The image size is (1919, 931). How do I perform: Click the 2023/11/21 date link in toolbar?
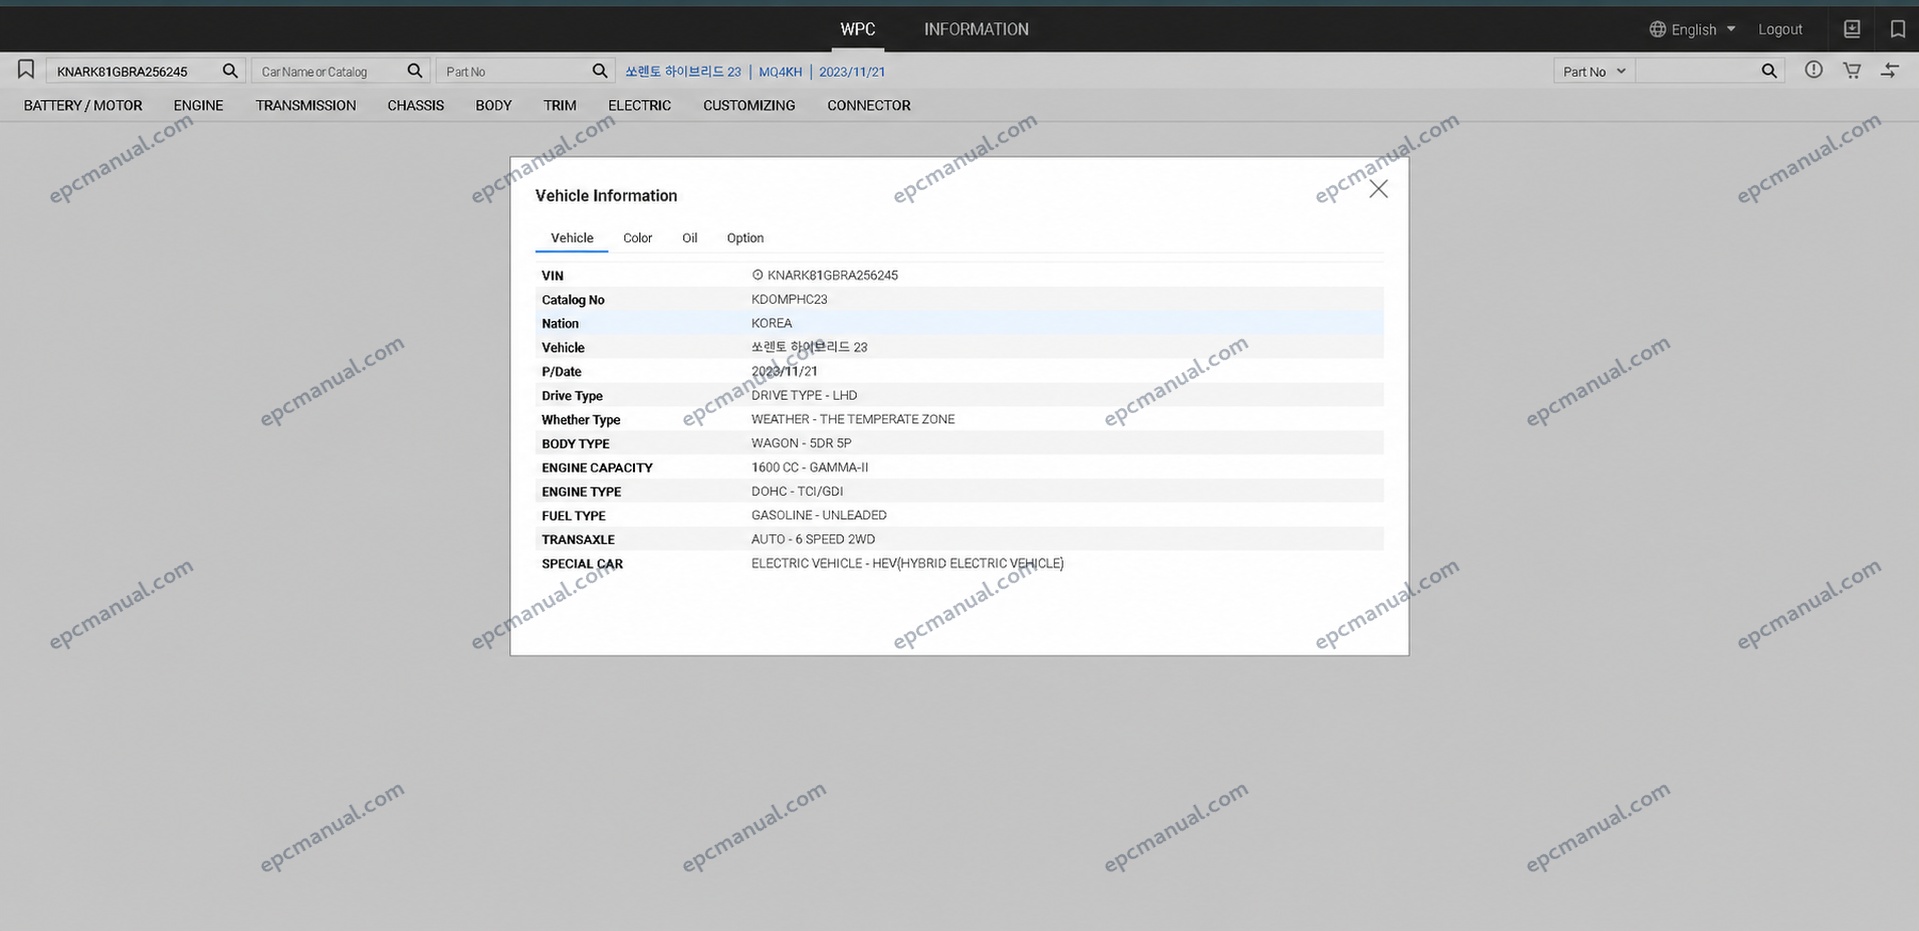pos(852,71)
